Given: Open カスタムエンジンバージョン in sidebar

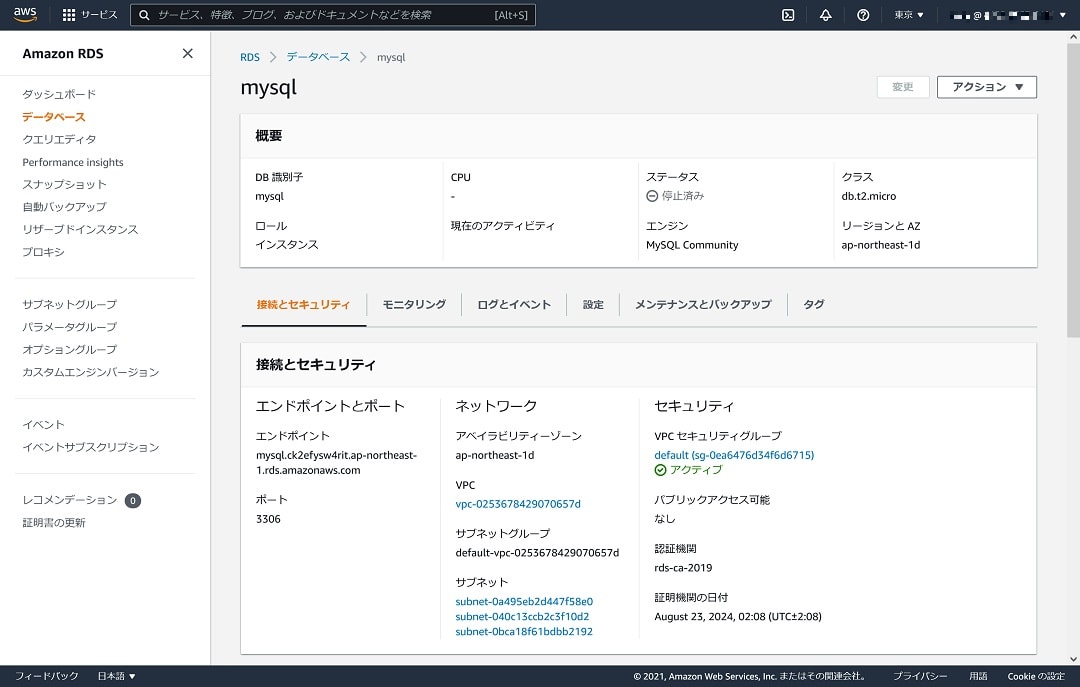Looking at the screenshot, I should click(90, 372).
